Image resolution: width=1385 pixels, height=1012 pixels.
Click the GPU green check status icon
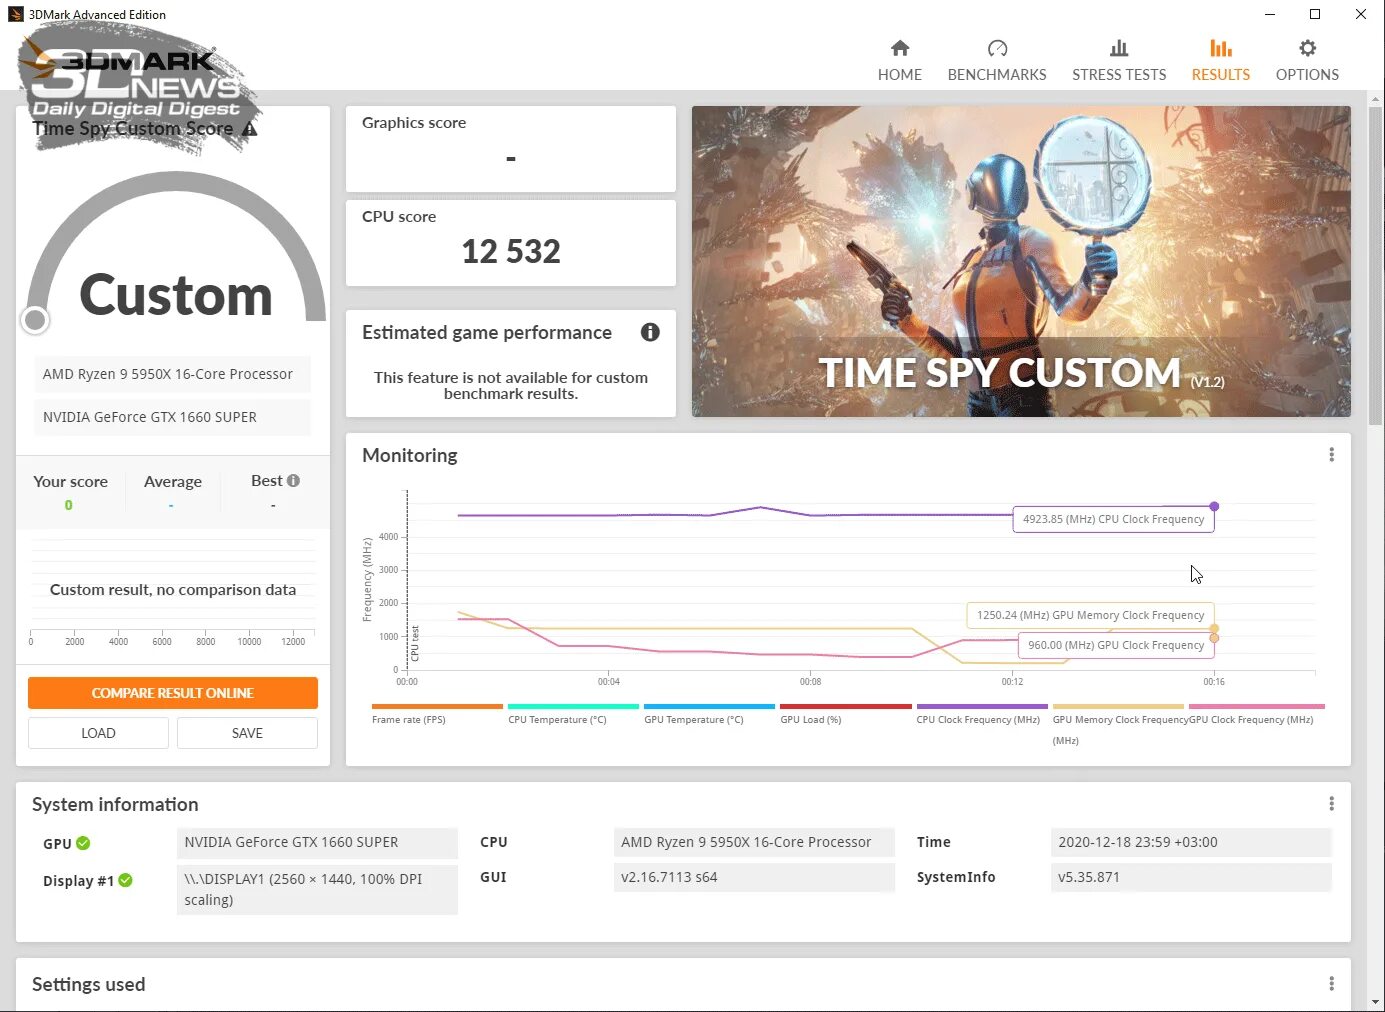[83, 843]
